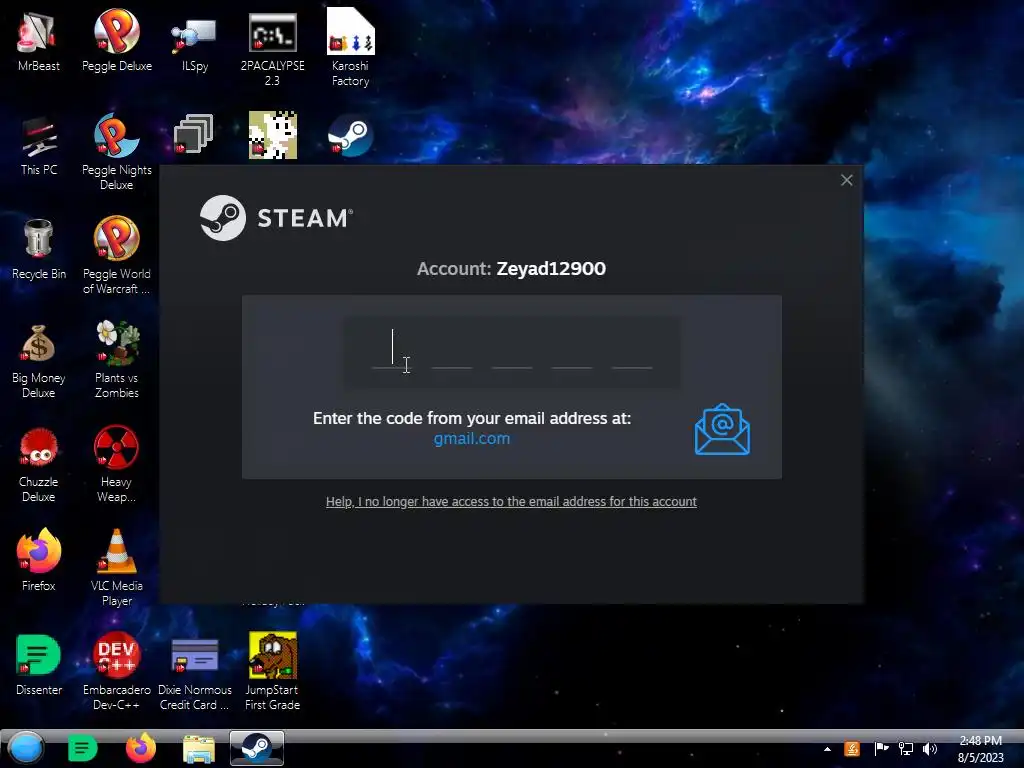Open the no longer have access help link
This screenshot has height=768, width=1024.
pos(511,502)
